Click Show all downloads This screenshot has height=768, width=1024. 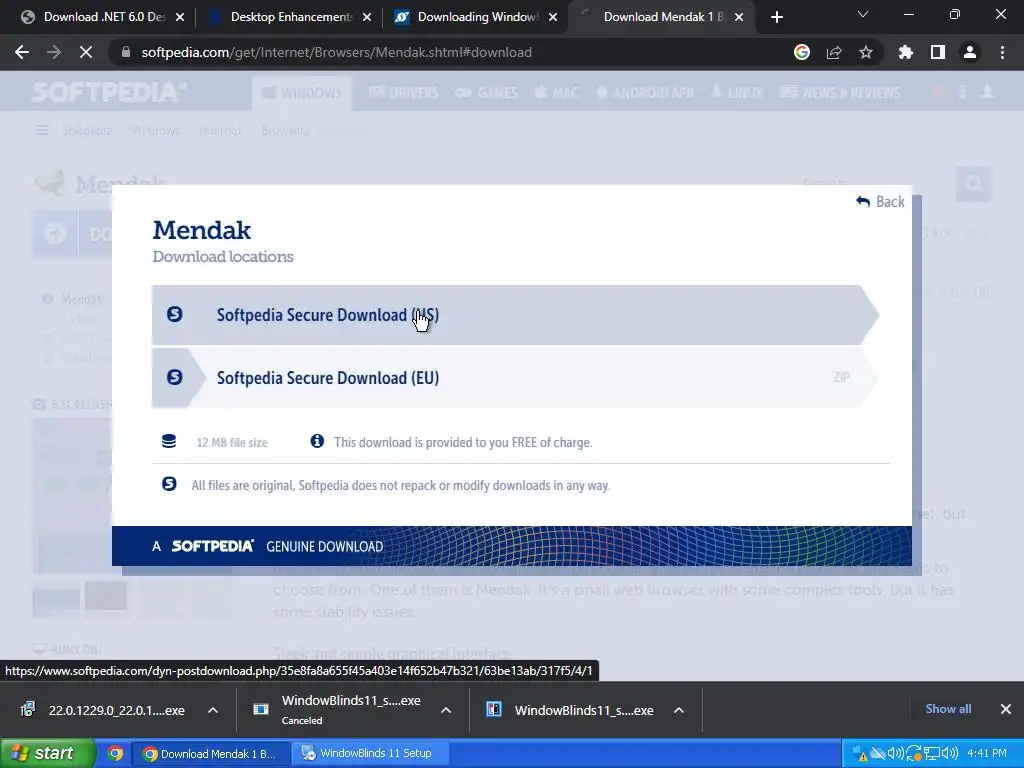[x=948, y=709]
